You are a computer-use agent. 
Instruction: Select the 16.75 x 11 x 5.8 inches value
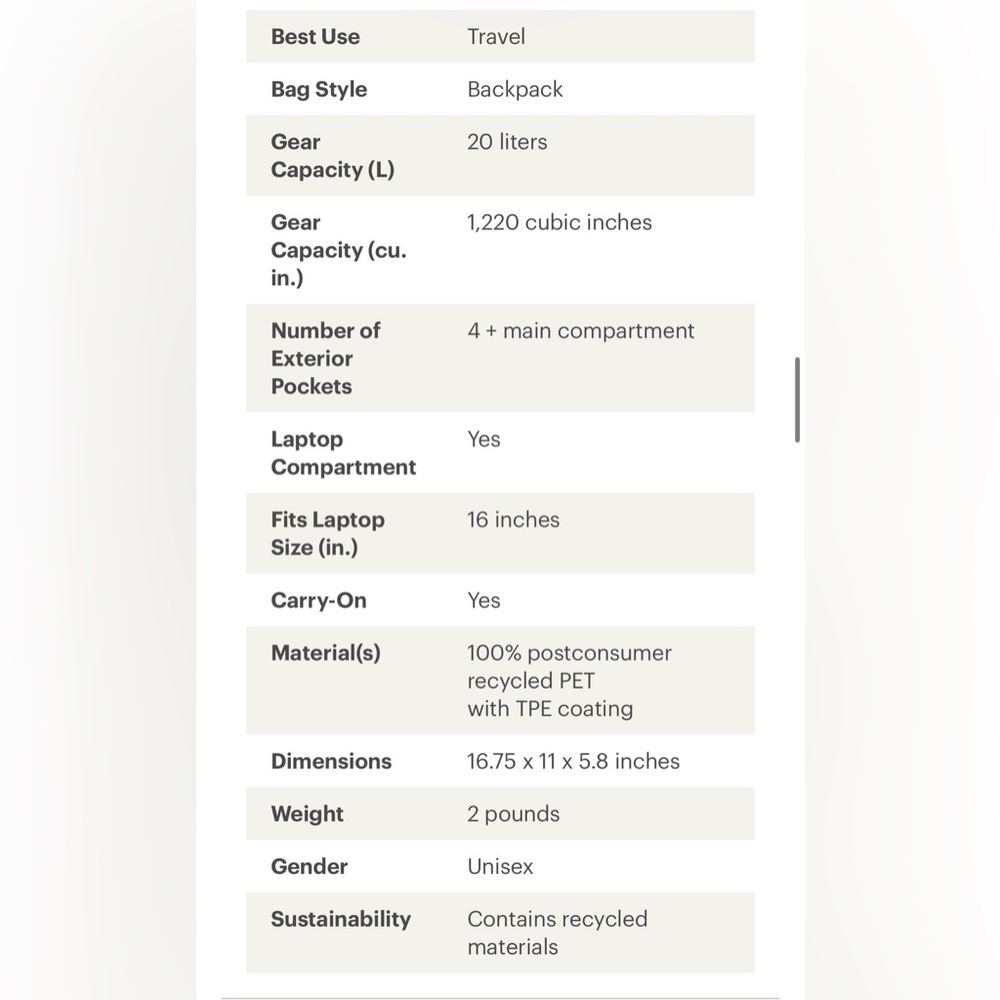click(x=573, y=761)
